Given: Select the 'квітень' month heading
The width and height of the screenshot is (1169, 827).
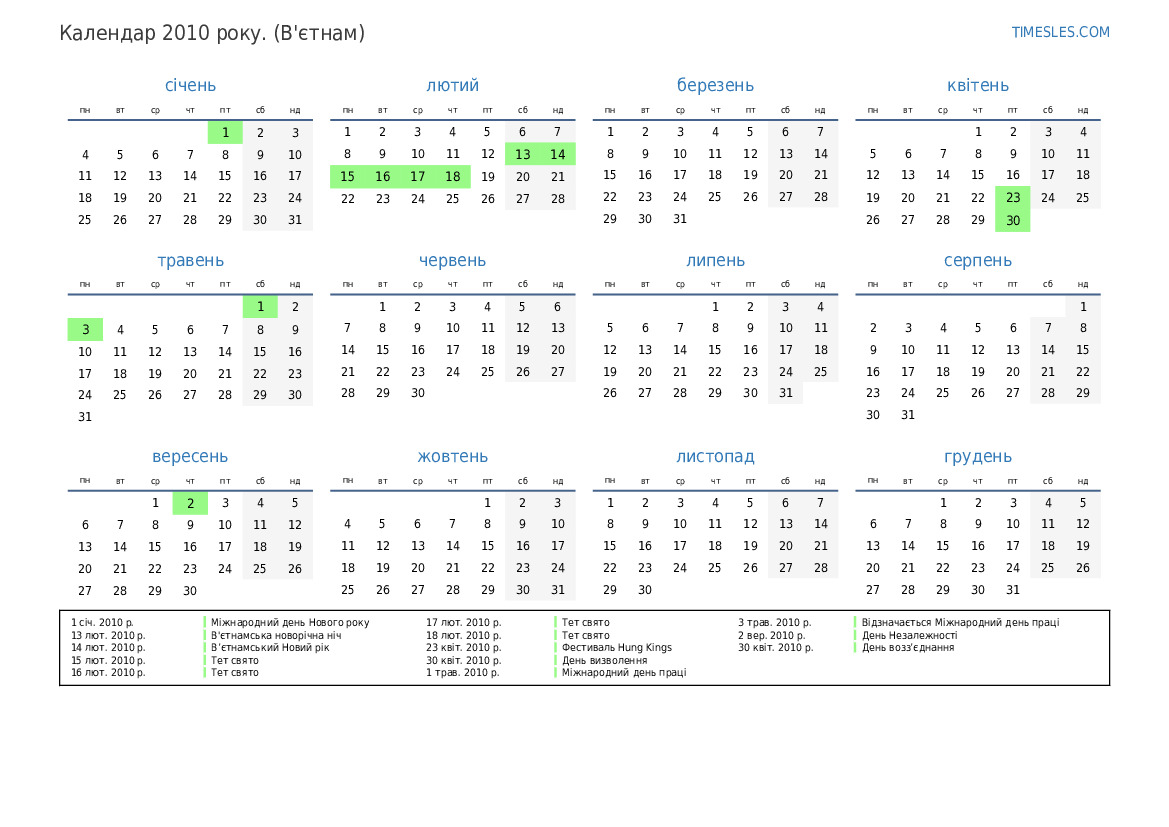Looking at the screenshot, I should [x=977, y=86].
